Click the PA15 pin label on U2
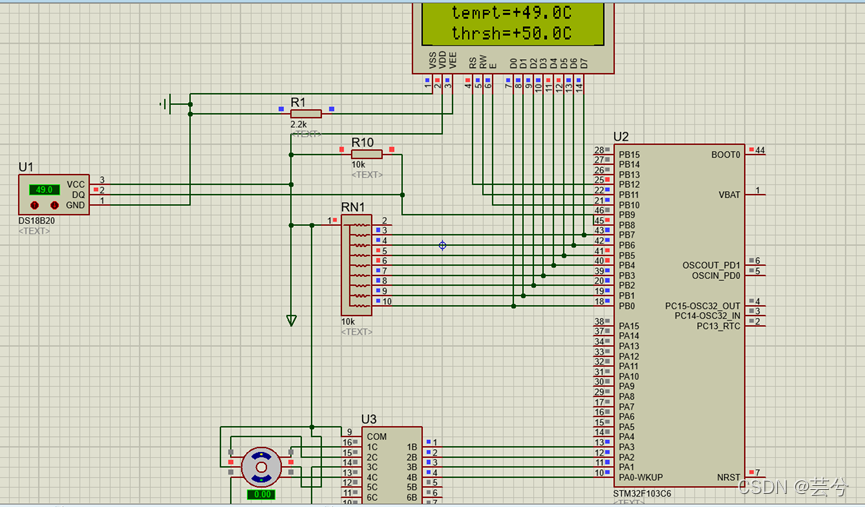This screenshot has width=865, height=507. click(629, 326)
